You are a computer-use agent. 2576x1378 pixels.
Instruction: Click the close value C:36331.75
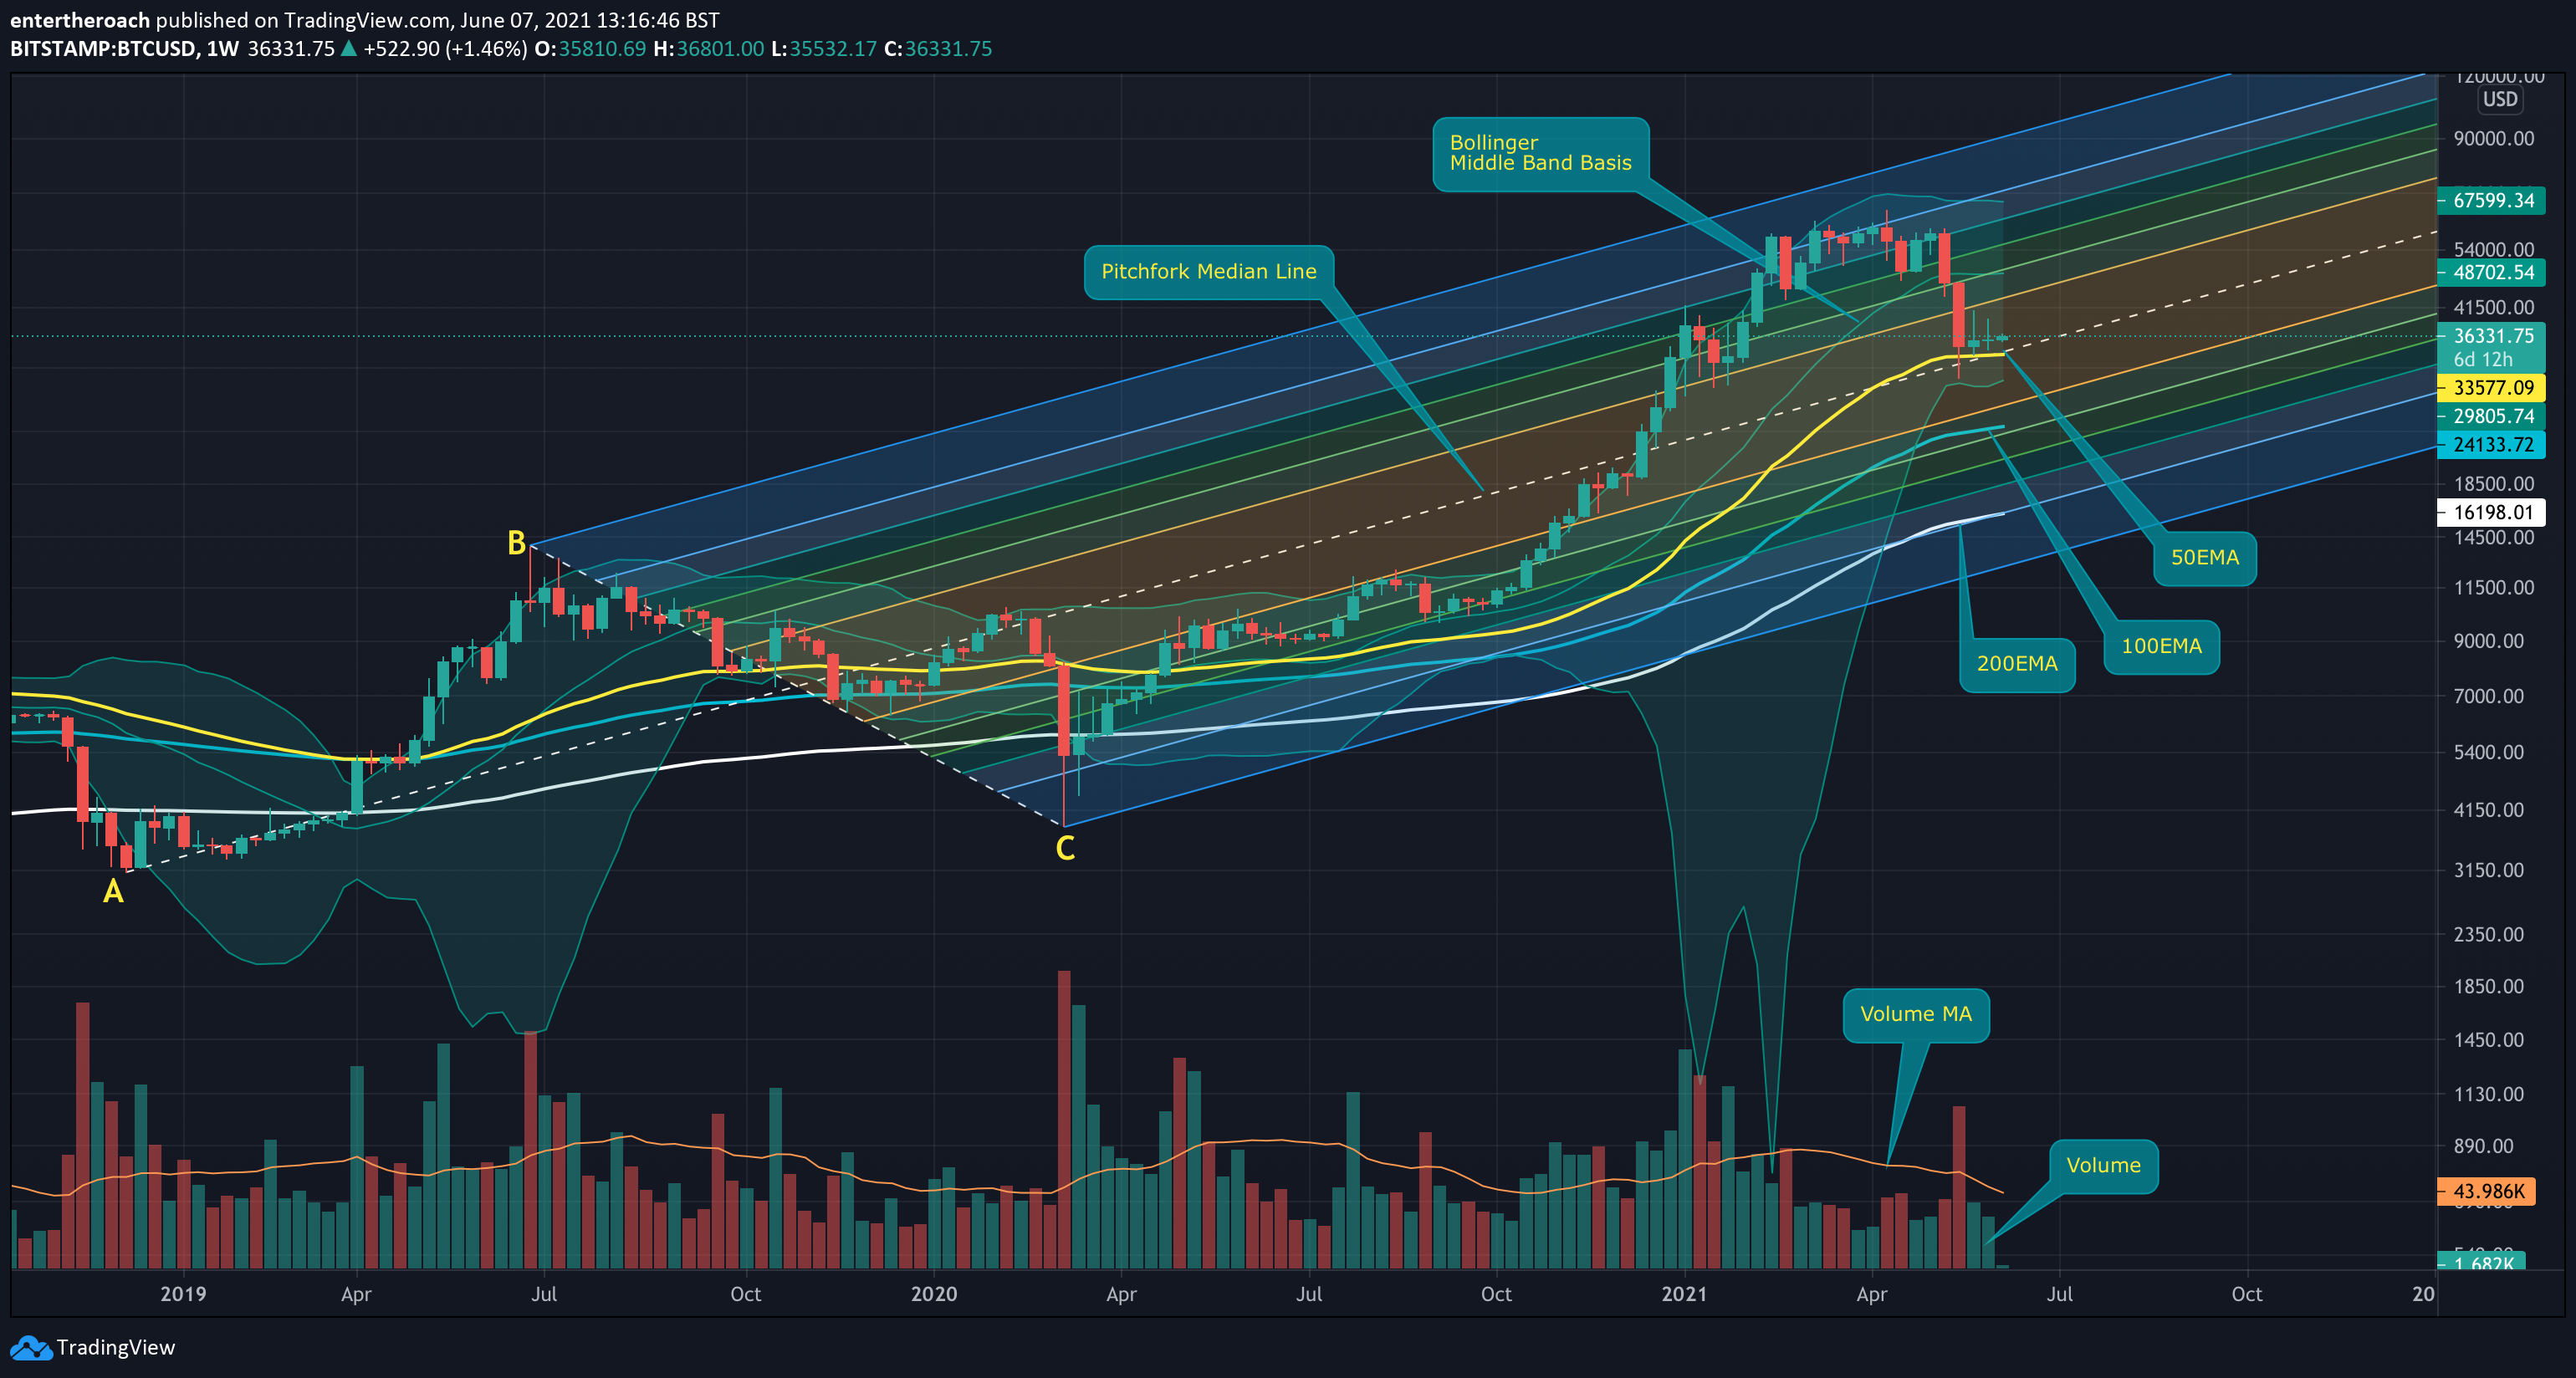click(938, 49)
